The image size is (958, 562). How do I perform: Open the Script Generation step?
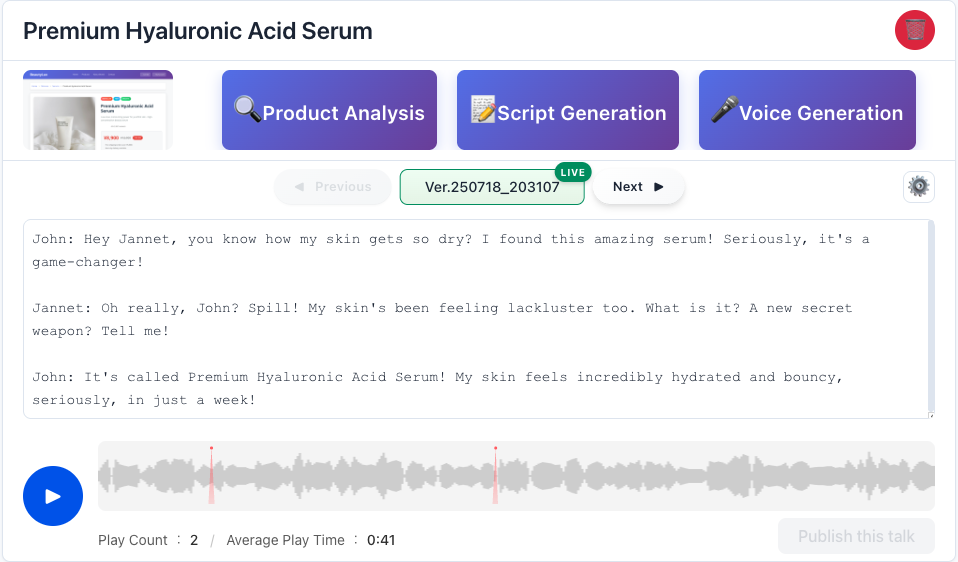(x=568, y=110)
